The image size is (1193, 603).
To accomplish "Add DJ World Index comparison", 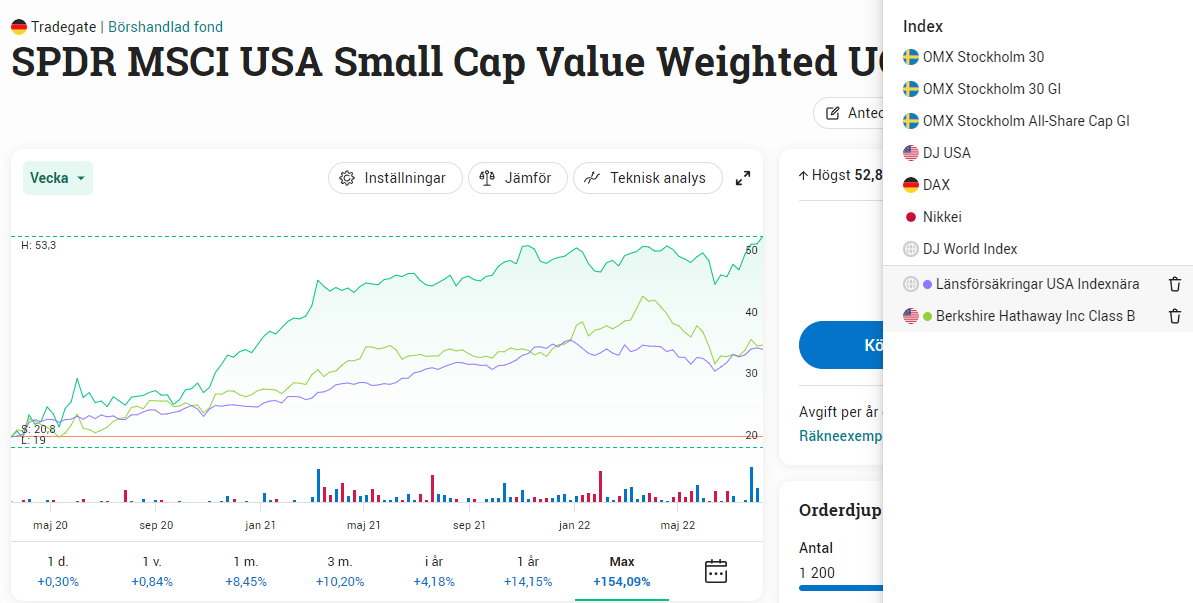I will point(970,249).
